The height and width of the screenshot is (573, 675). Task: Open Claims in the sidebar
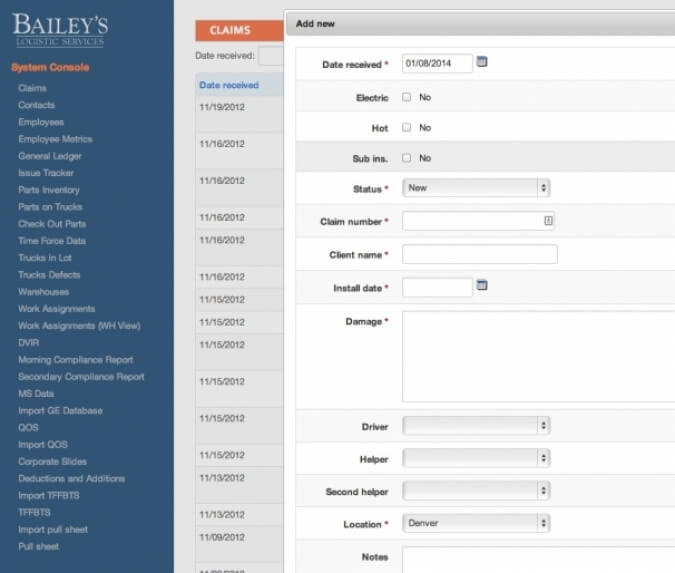(32, 88)
